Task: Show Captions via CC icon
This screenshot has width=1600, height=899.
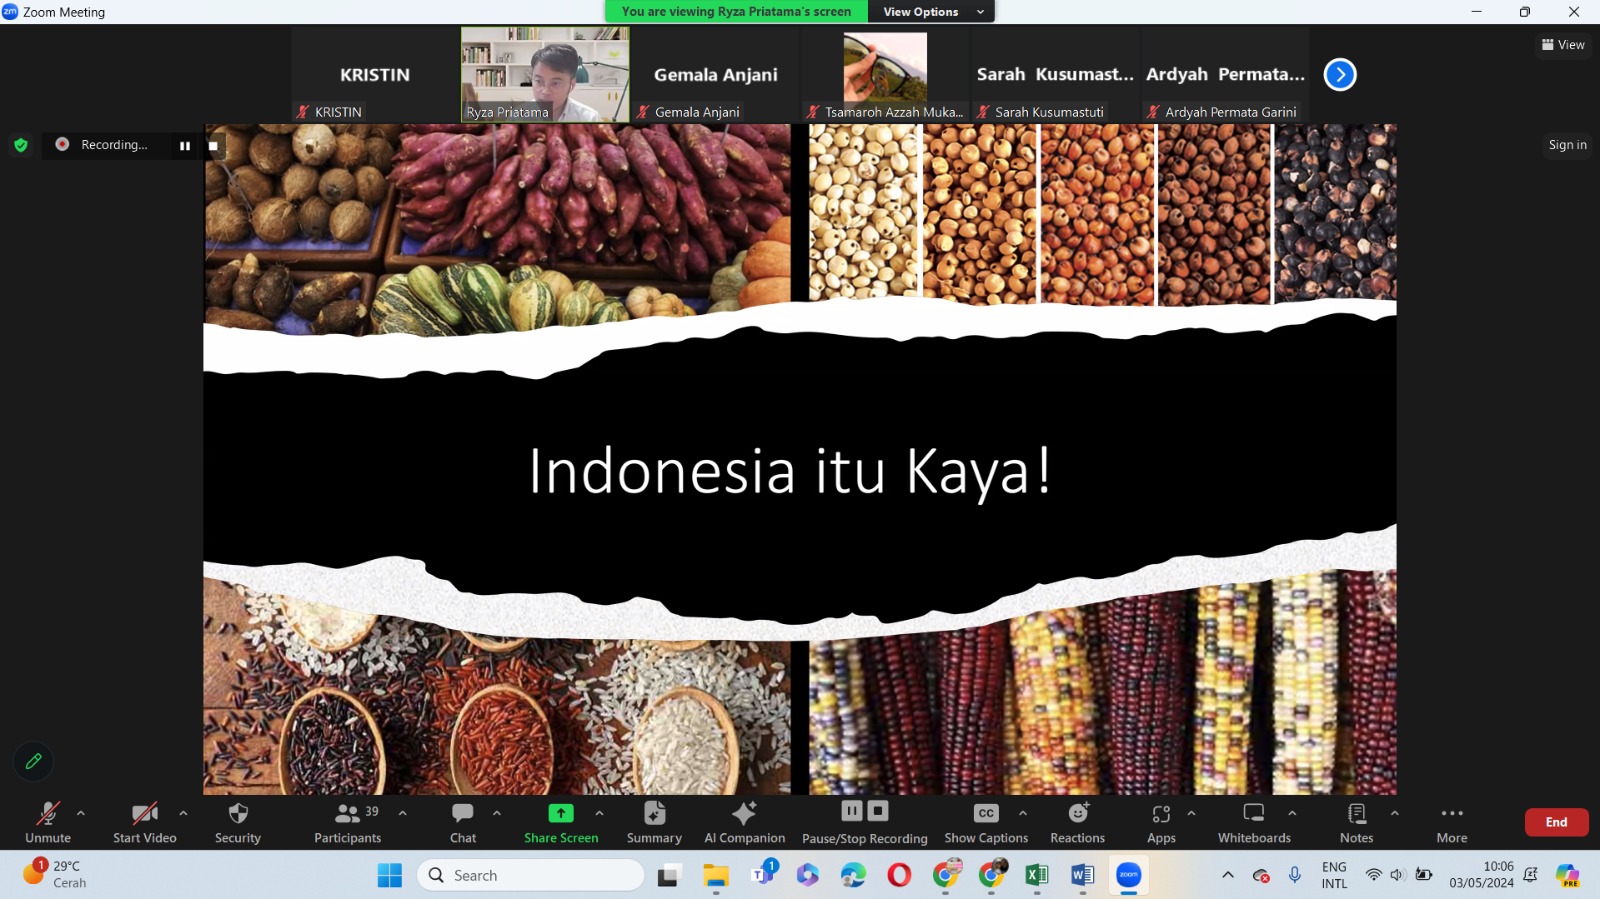Action: (x=986, y=822)
